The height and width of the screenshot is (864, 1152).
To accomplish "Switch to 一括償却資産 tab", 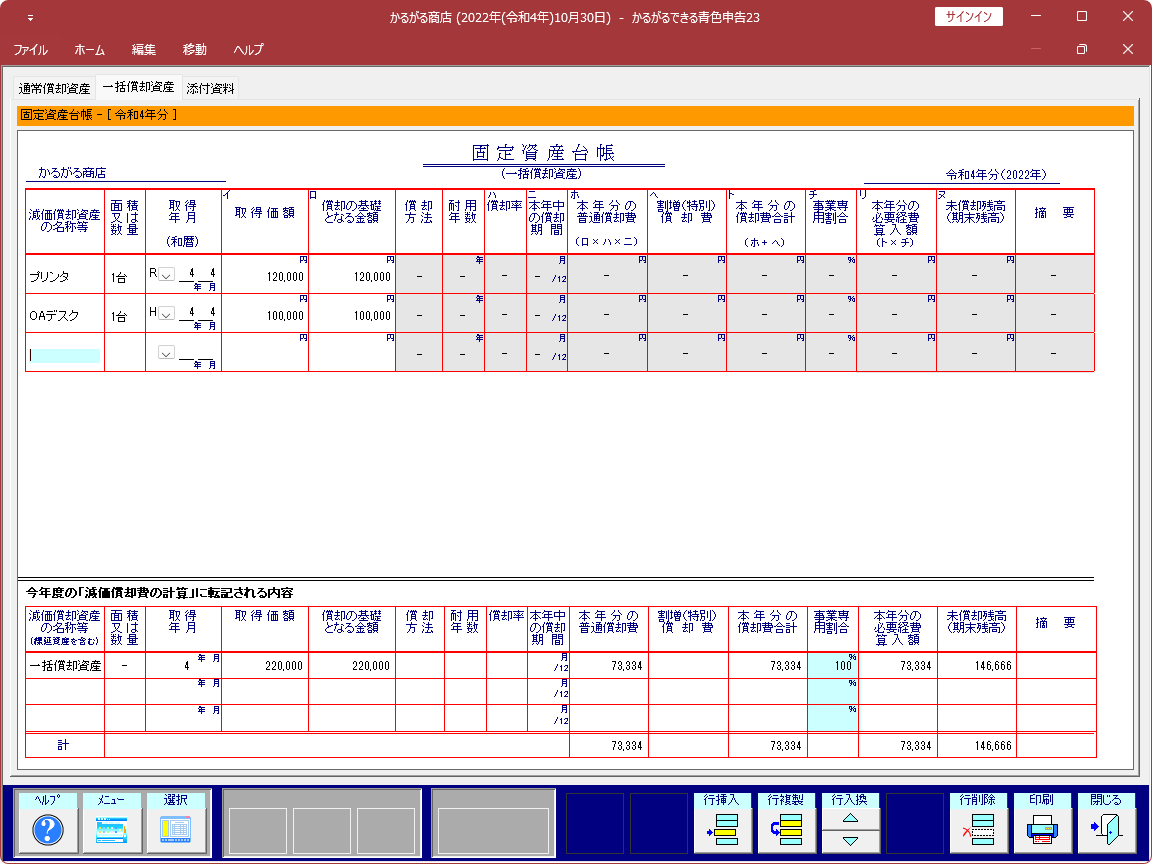I will pos(138,87).
